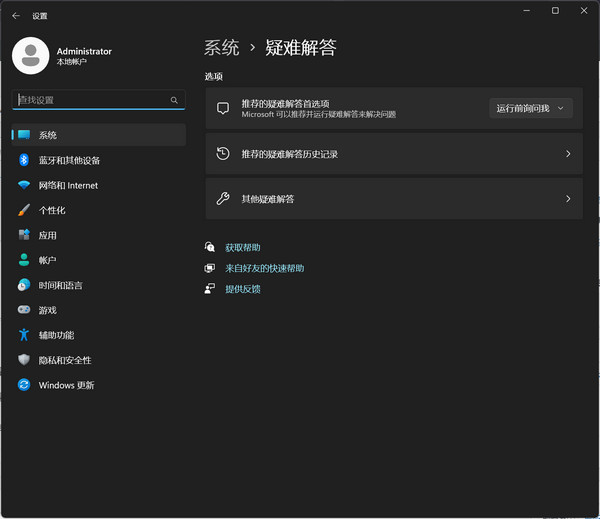Click the Bluetooth and devices icon
600x519 pixels.
pos(24,160)
